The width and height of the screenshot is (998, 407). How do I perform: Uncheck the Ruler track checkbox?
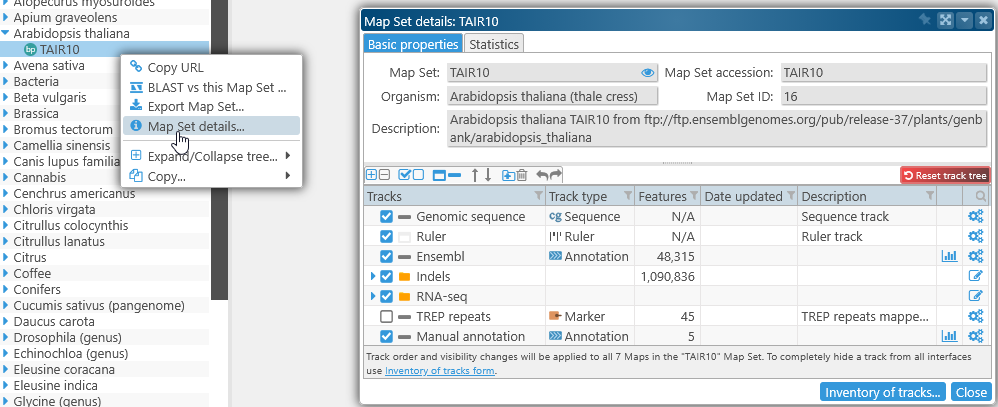pos(386,236)
